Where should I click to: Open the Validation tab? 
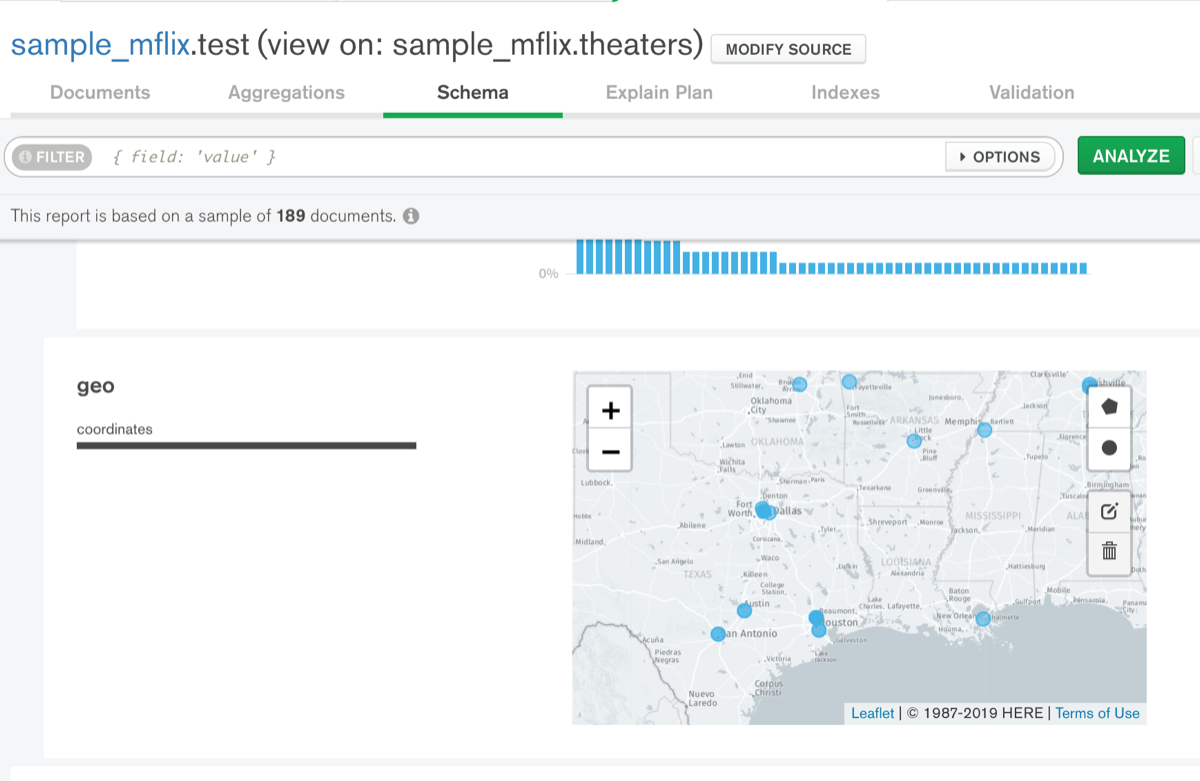click(x=1031, y=92)
